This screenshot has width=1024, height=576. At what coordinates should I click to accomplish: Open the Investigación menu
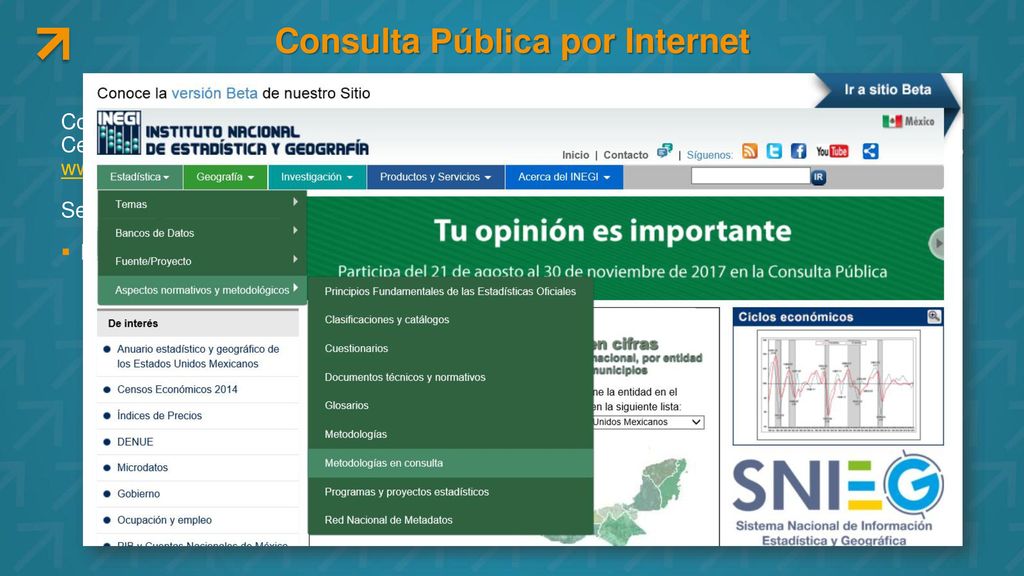317,177
